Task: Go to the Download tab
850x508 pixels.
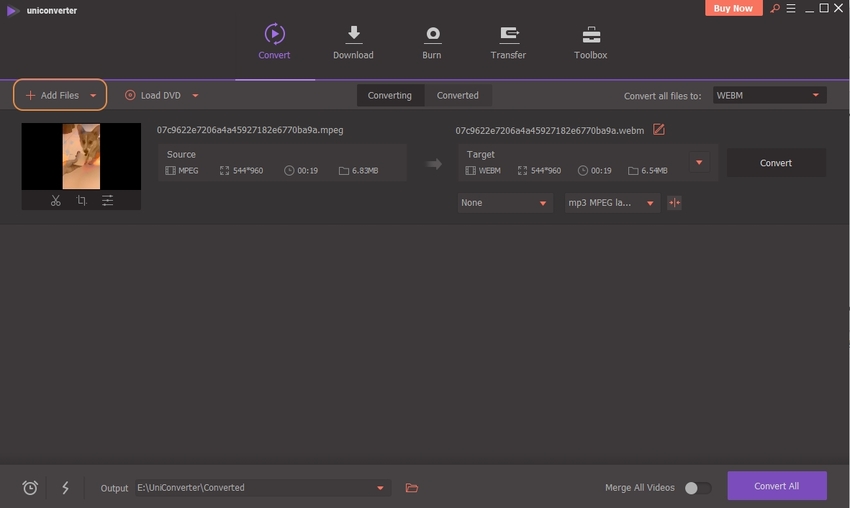Action: pyautogui.click(x=353, y=42)
